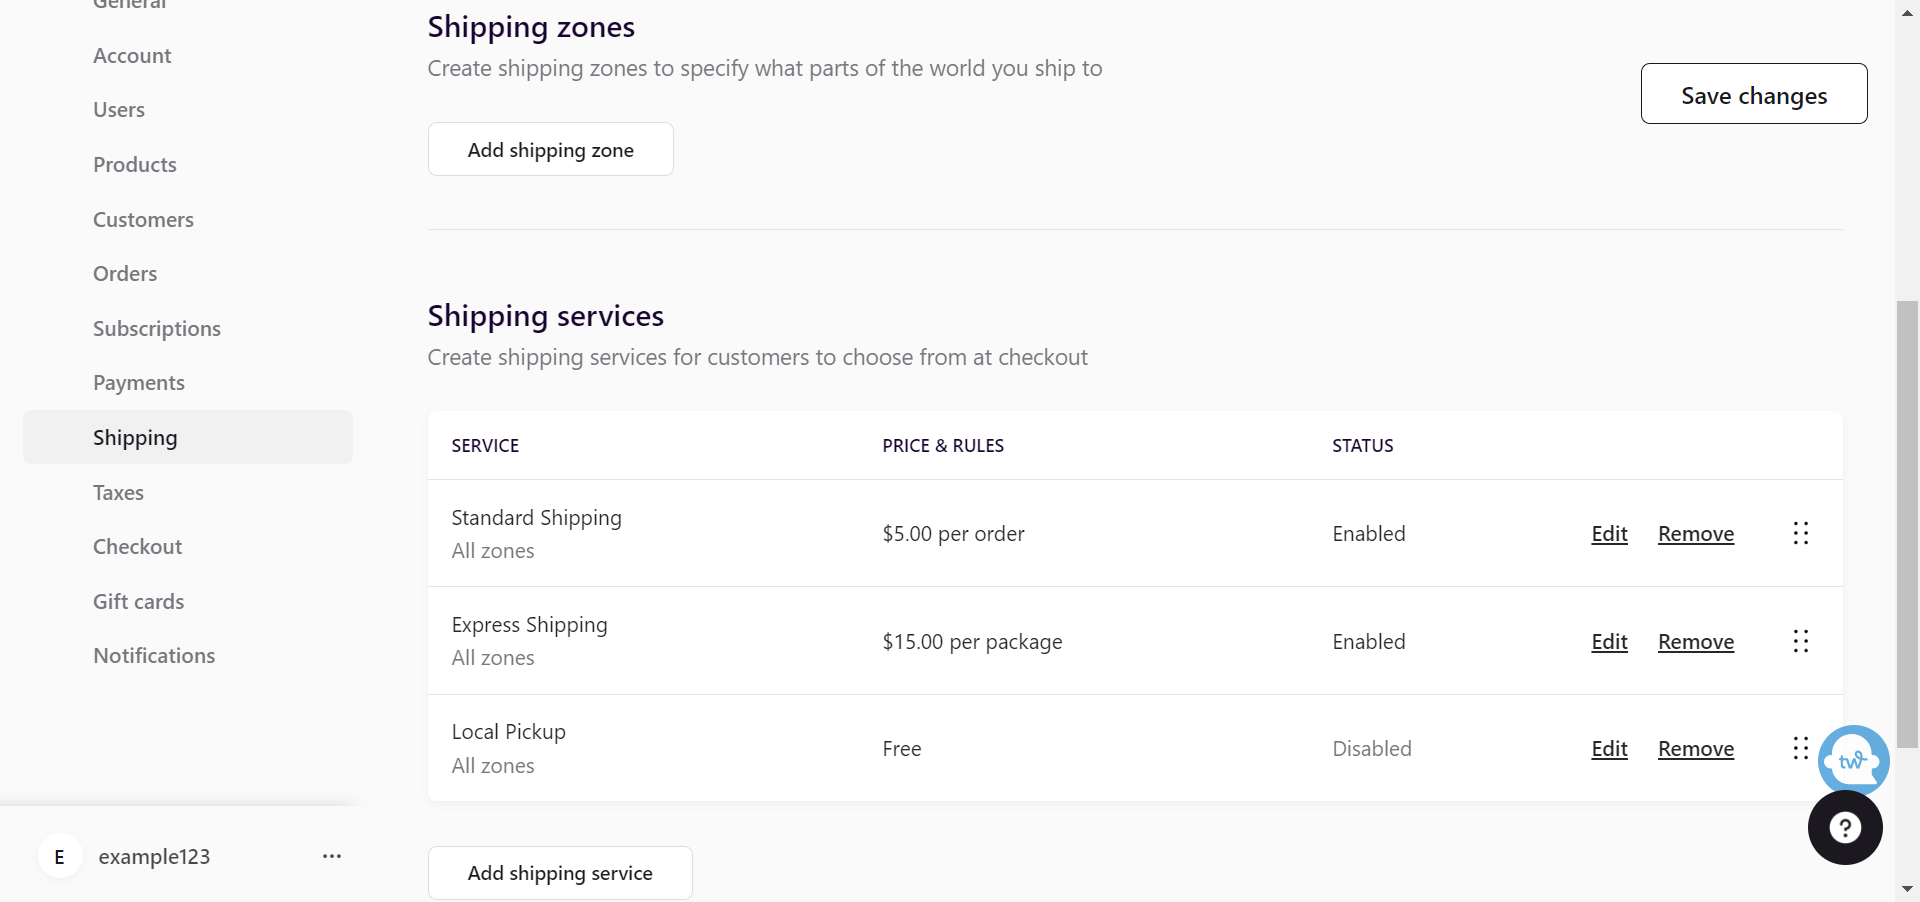Viewport: 1920px width, 902px height.
Task: Click the scrollbar down arrow
Action: pos(1907,889)
